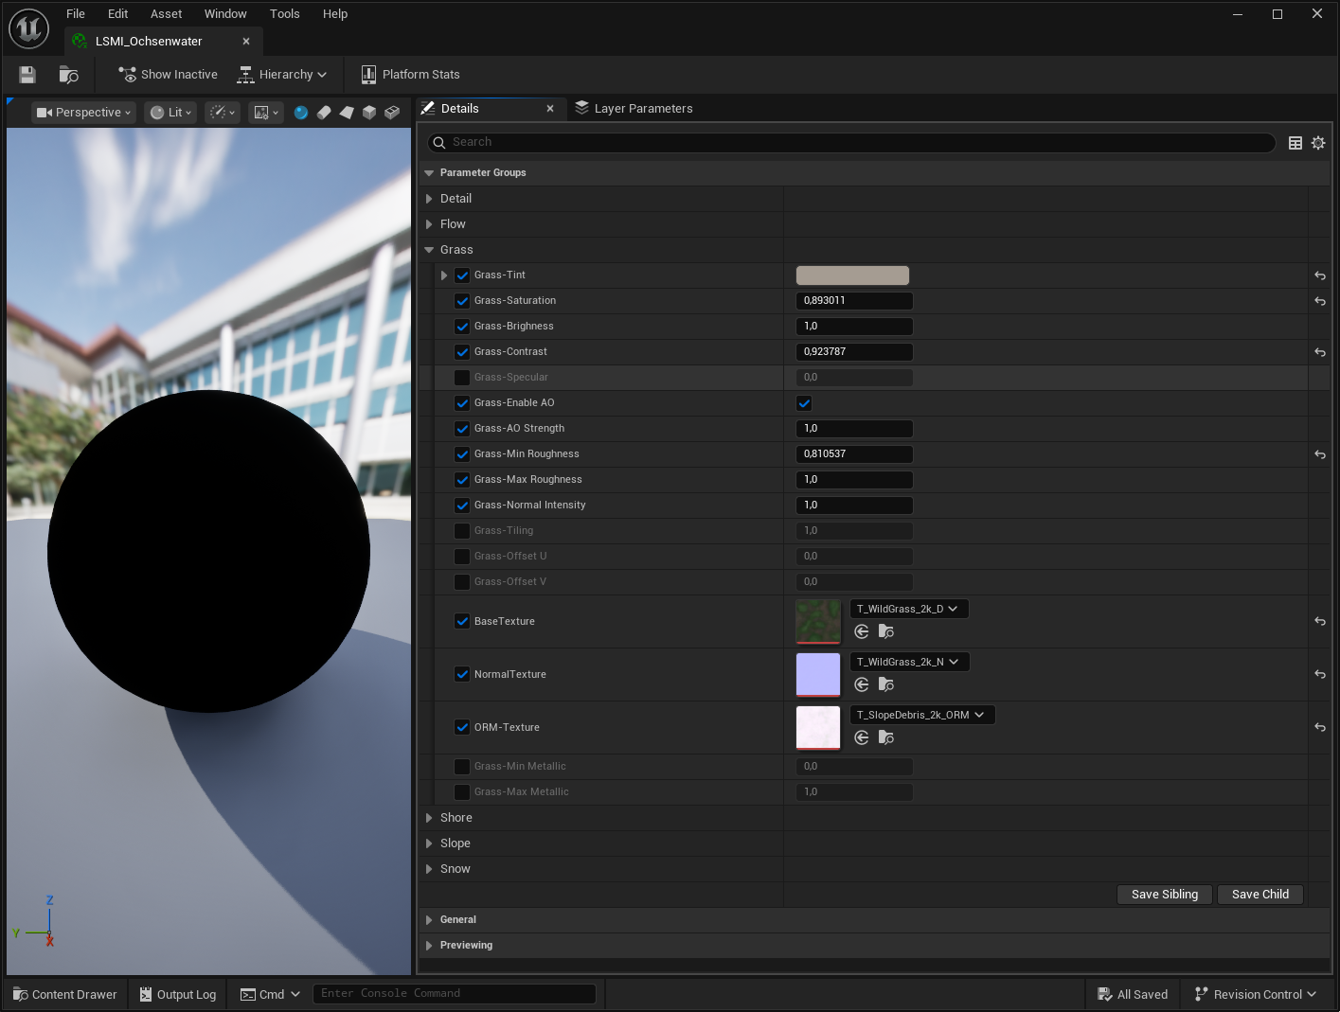Open the Asset menu
1340x1012 pixels.
click(x=166, y=14)
